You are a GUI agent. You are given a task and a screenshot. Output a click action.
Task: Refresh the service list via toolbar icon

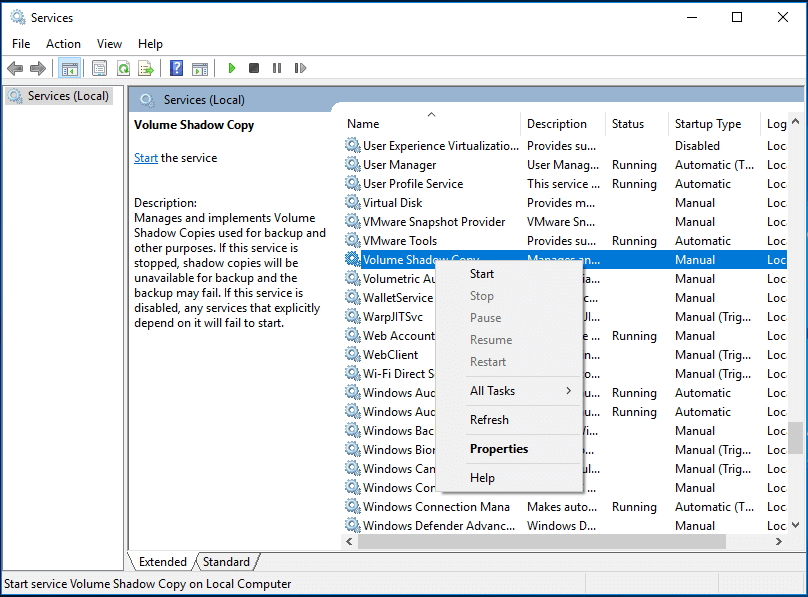coord(122,68)
